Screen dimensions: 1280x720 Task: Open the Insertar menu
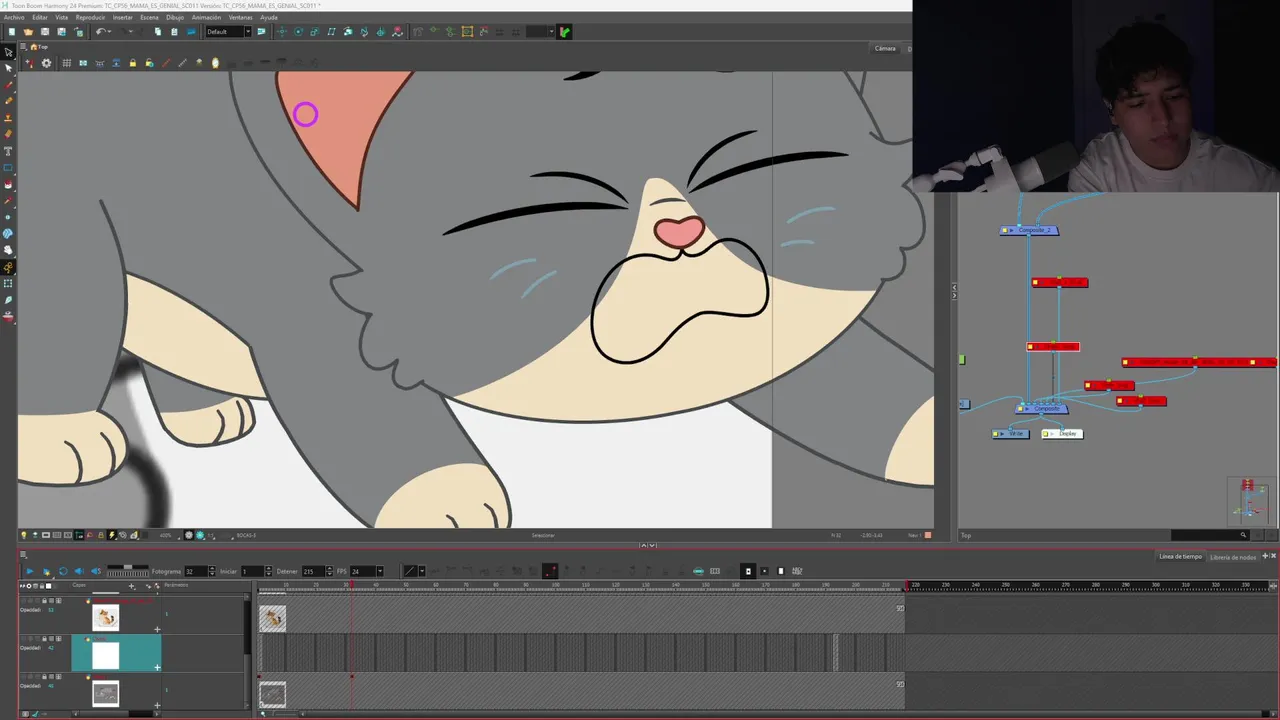click(x=122, y=17)
